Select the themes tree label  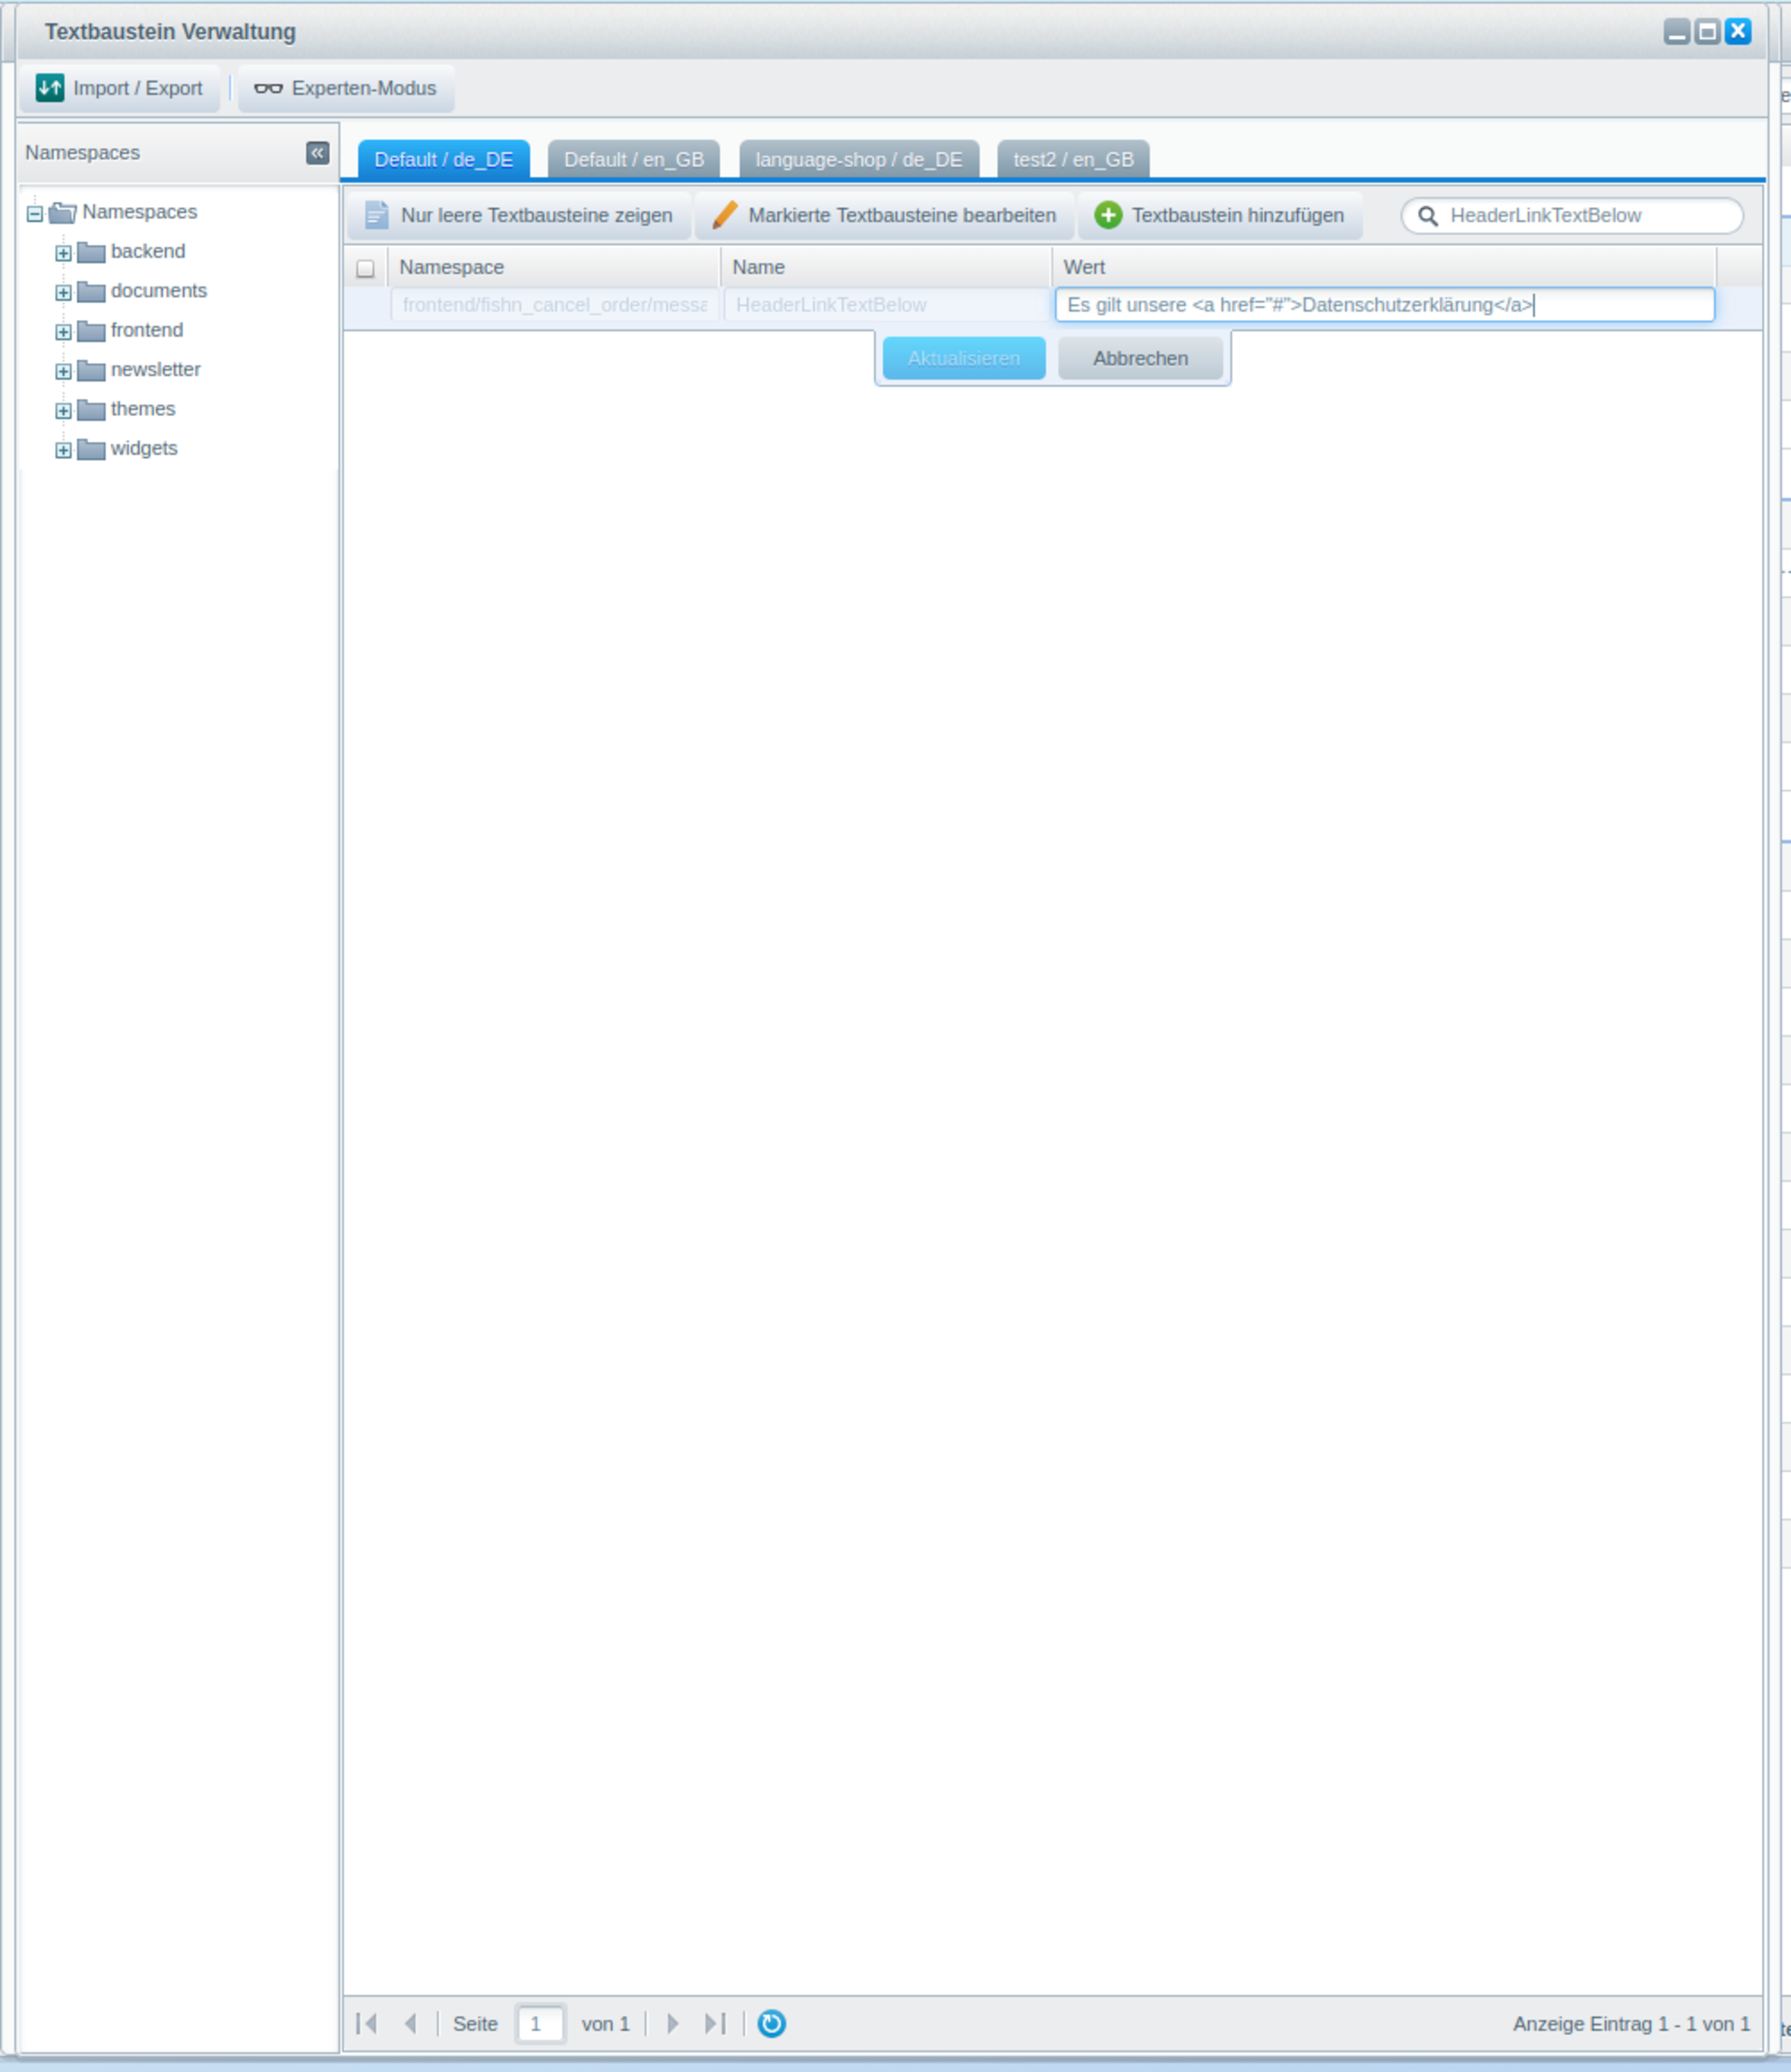pyautogui.click(x=143, y=409)
